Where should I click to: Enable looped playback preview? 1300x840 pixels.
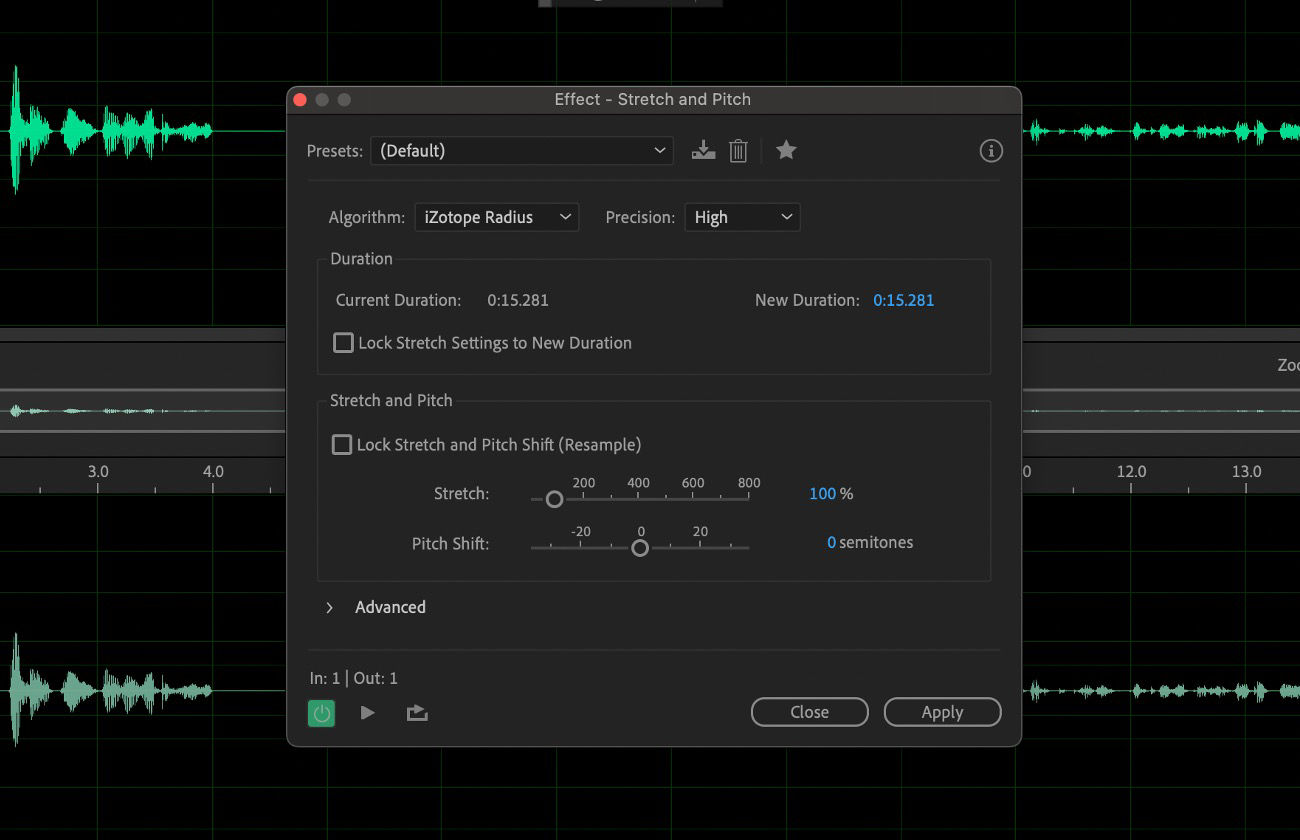[417, 712]
